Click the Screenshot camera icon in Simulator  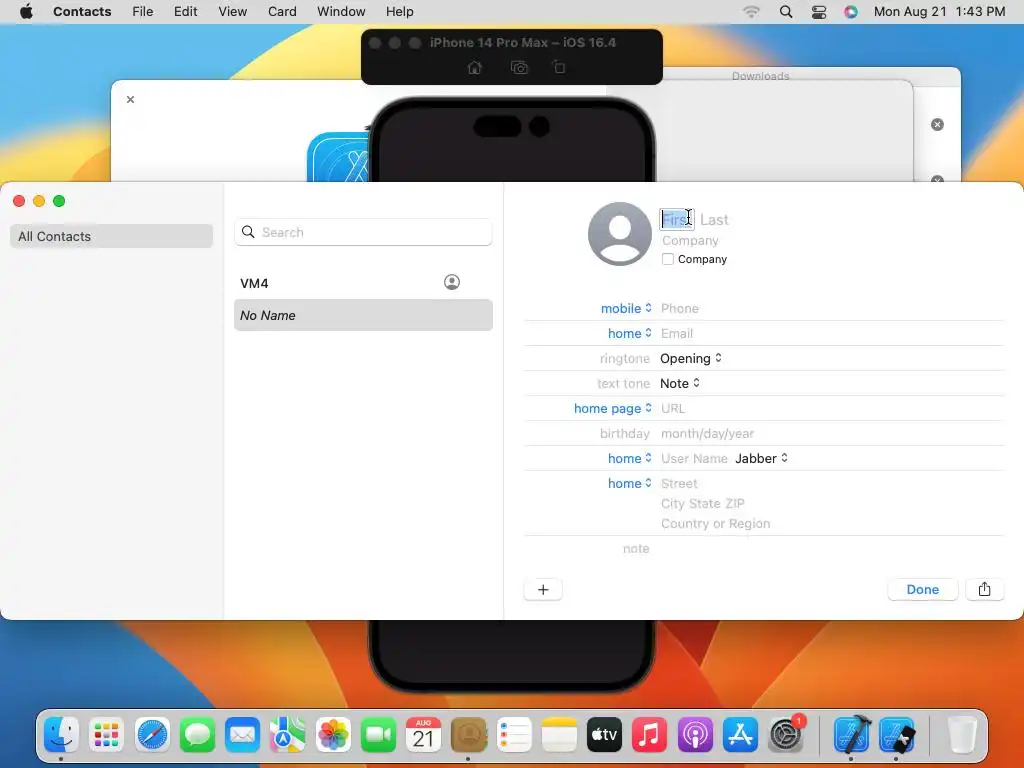click(x=519, y=67)
